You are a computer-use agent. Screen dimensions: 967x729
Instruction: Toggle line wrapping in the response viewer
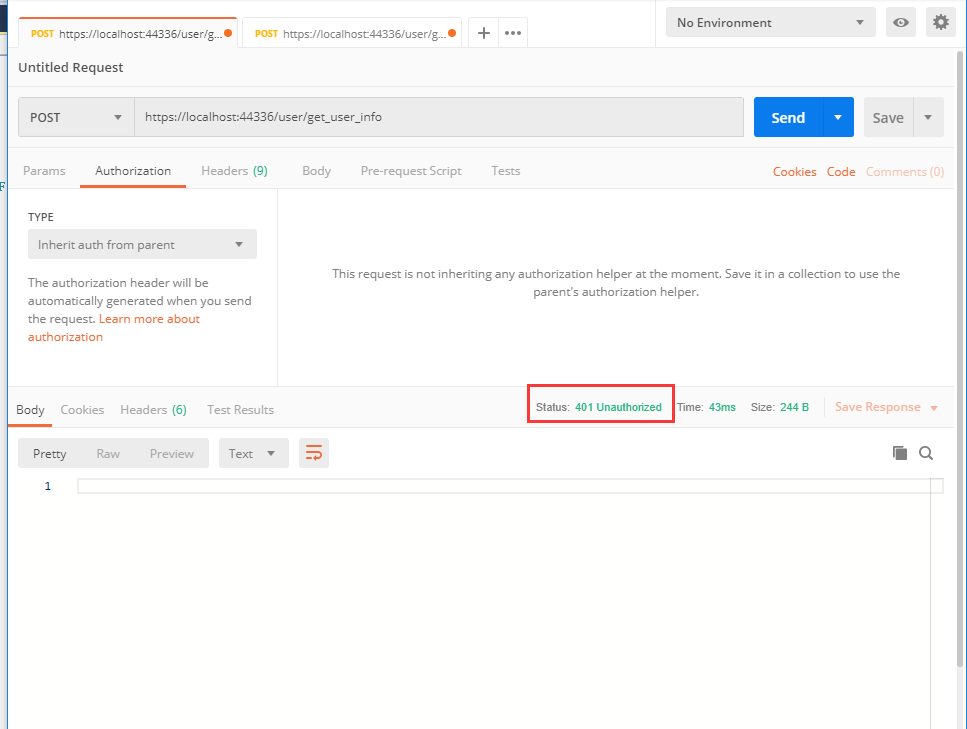314,452
